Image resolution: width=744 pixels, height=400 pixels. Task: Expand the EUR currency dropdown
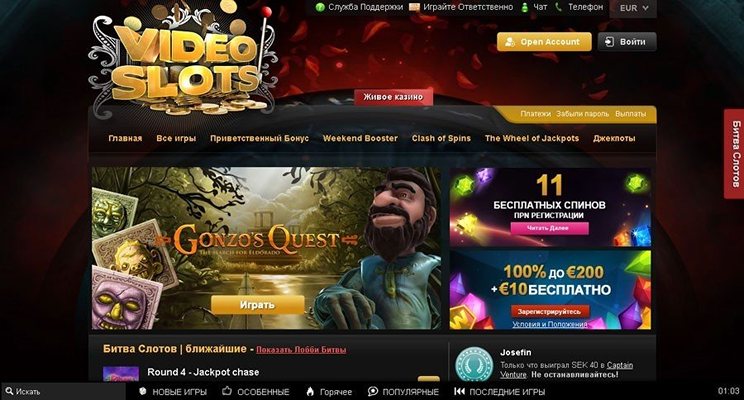[x=633, y=8]
